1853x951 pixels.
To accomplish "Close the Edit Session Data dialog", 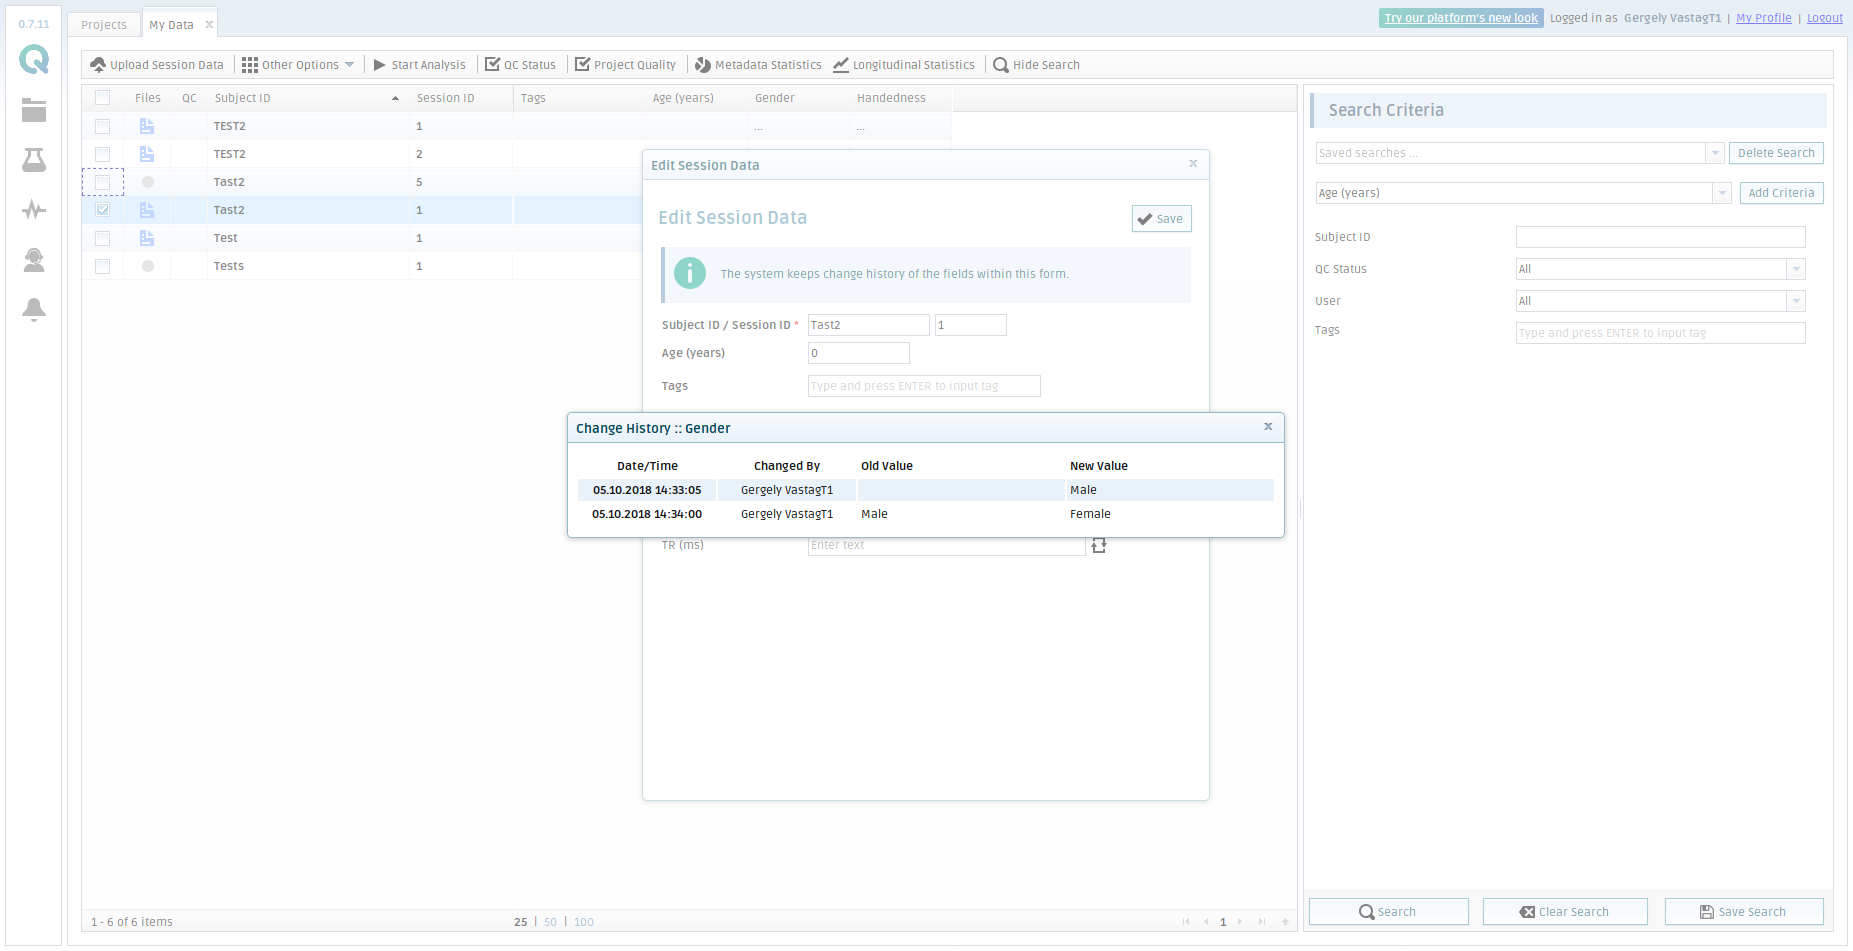I will pos(1193,164).
